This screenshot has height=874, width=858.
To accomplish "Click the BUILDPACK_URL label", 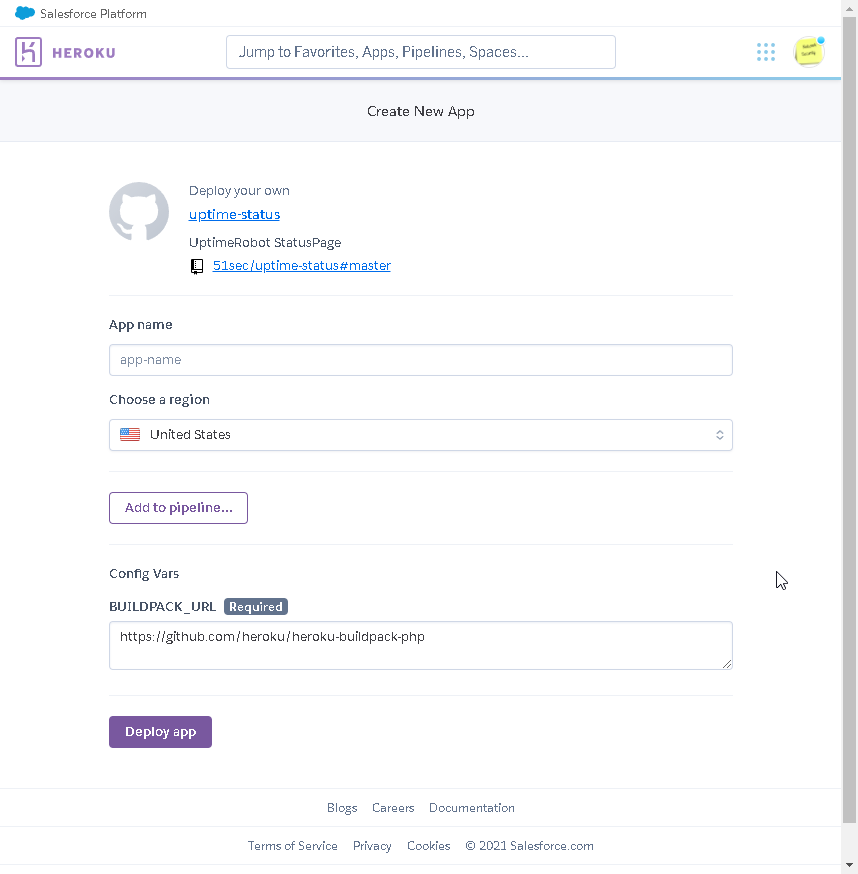I will coord(162,606).
